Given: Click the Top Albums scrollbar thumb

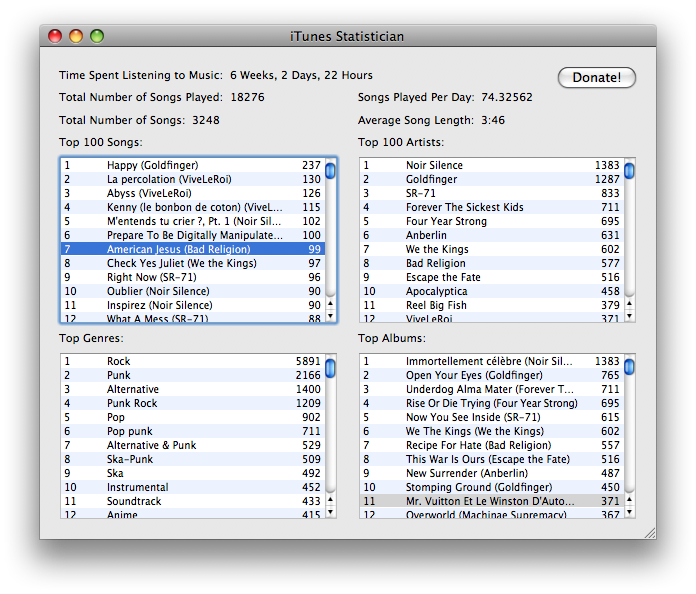Looking at the screenshot, I should 629,367.
